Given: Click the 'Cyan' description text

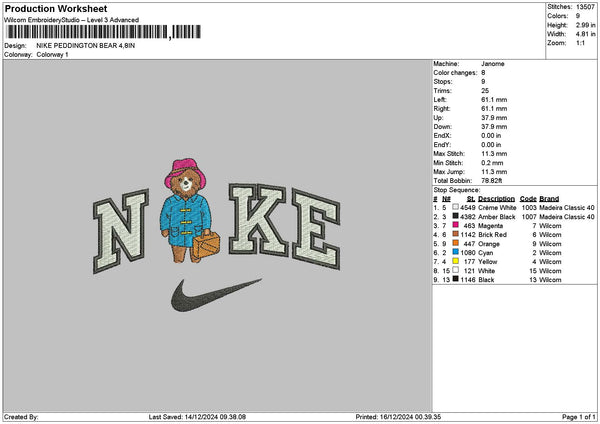Looking at the screenshot, I should coord(486,253).
